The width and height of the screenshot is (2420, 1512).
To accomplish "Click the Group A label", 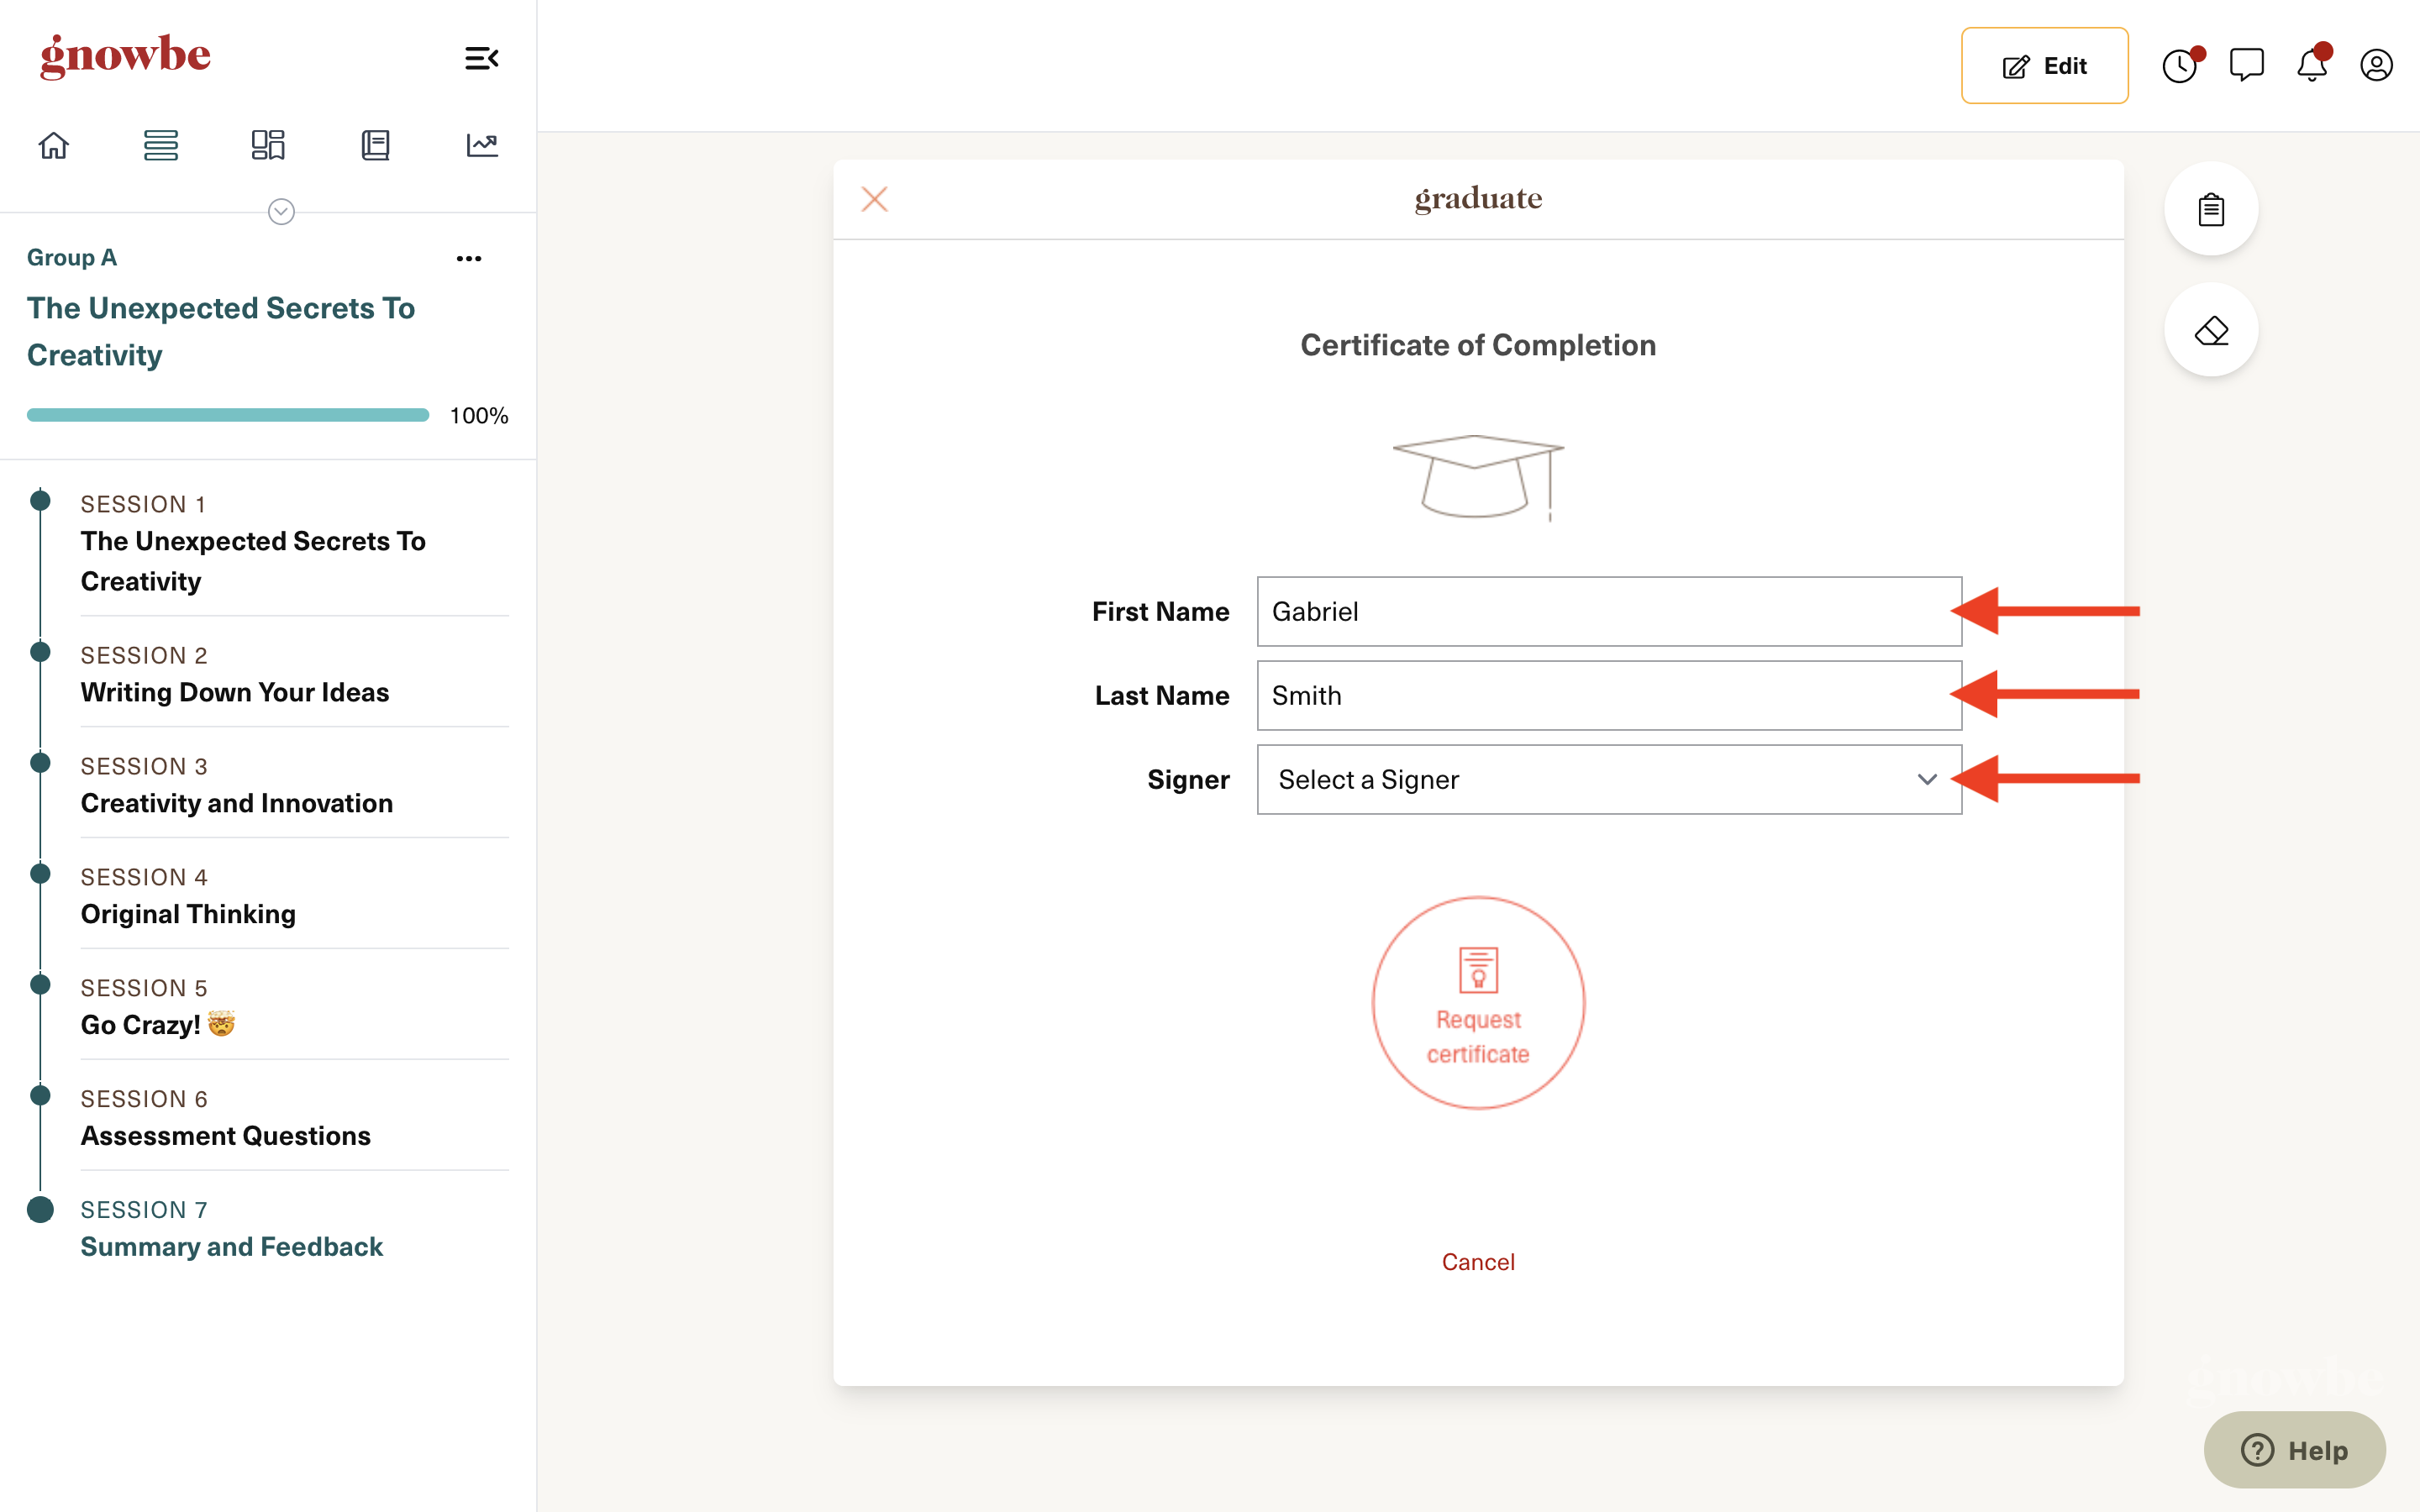I will 72,257.
